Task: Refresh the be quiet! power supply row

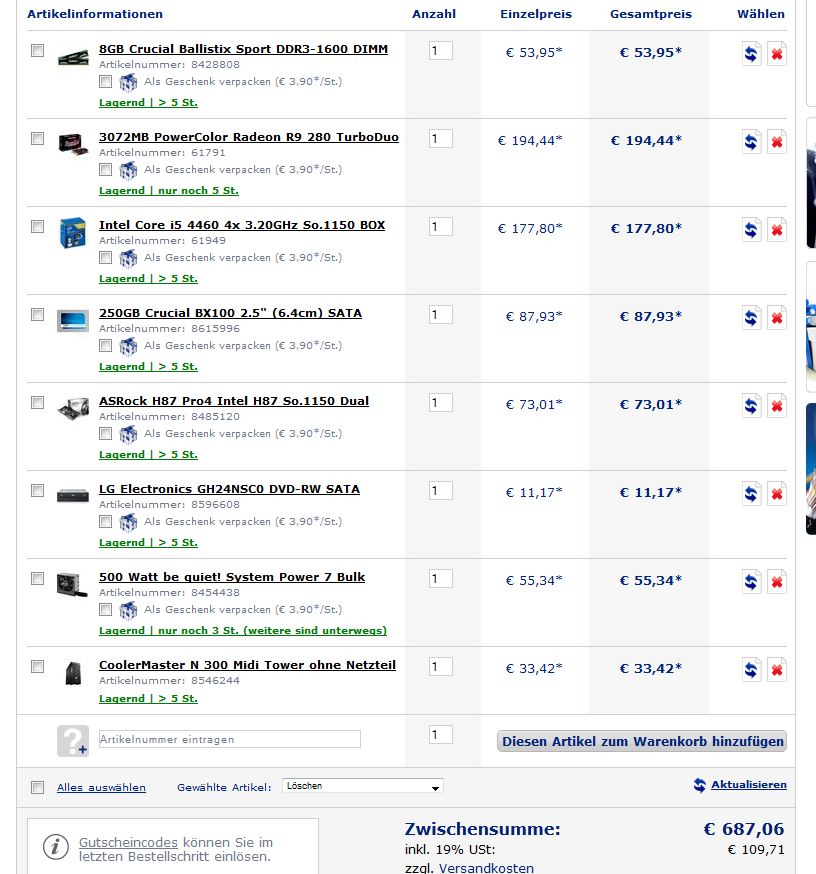Action: point(751,582)
